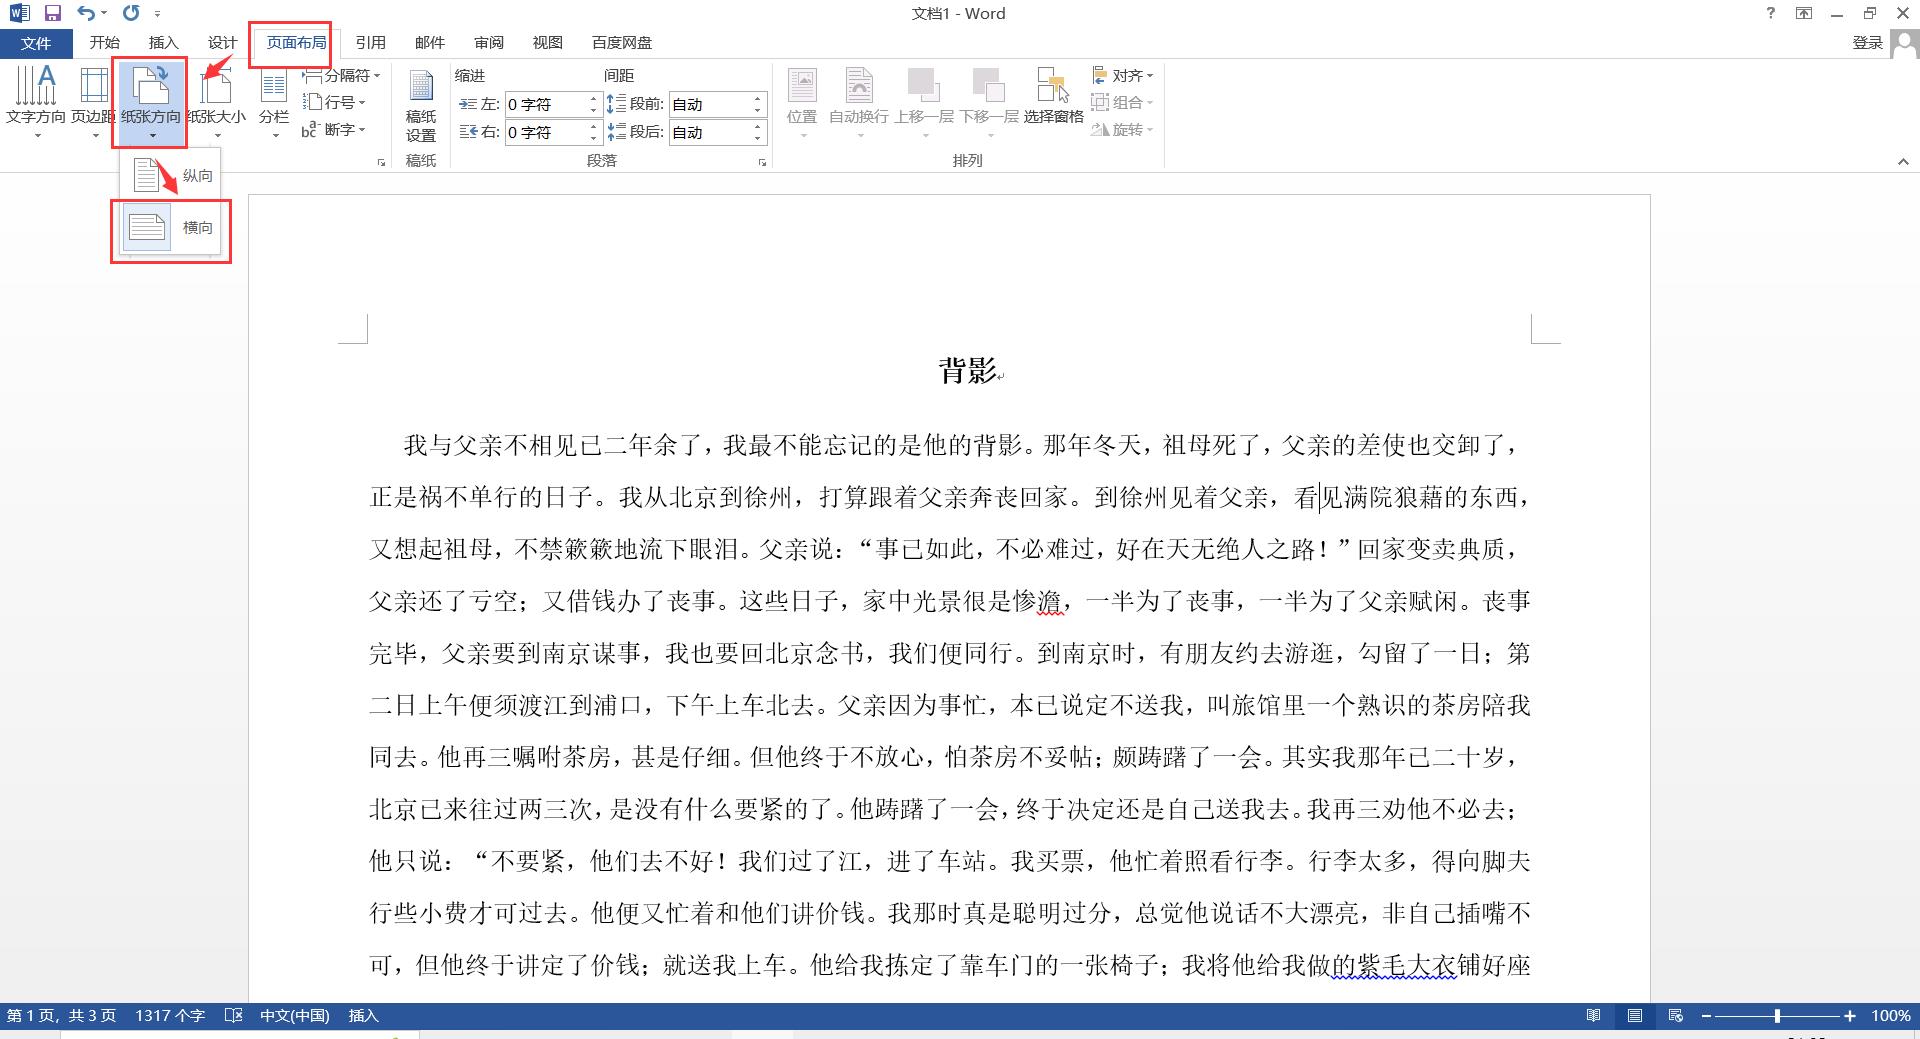Select Landscape (横向) orientation option
The width and height of the screenshot is (1920, 1039).
click(x=171, y=228)
